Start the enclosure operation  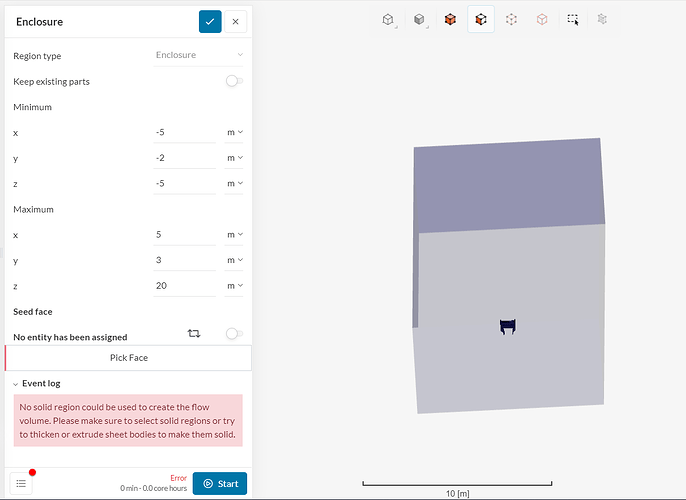pyautogui.click(x=220, y=483)
